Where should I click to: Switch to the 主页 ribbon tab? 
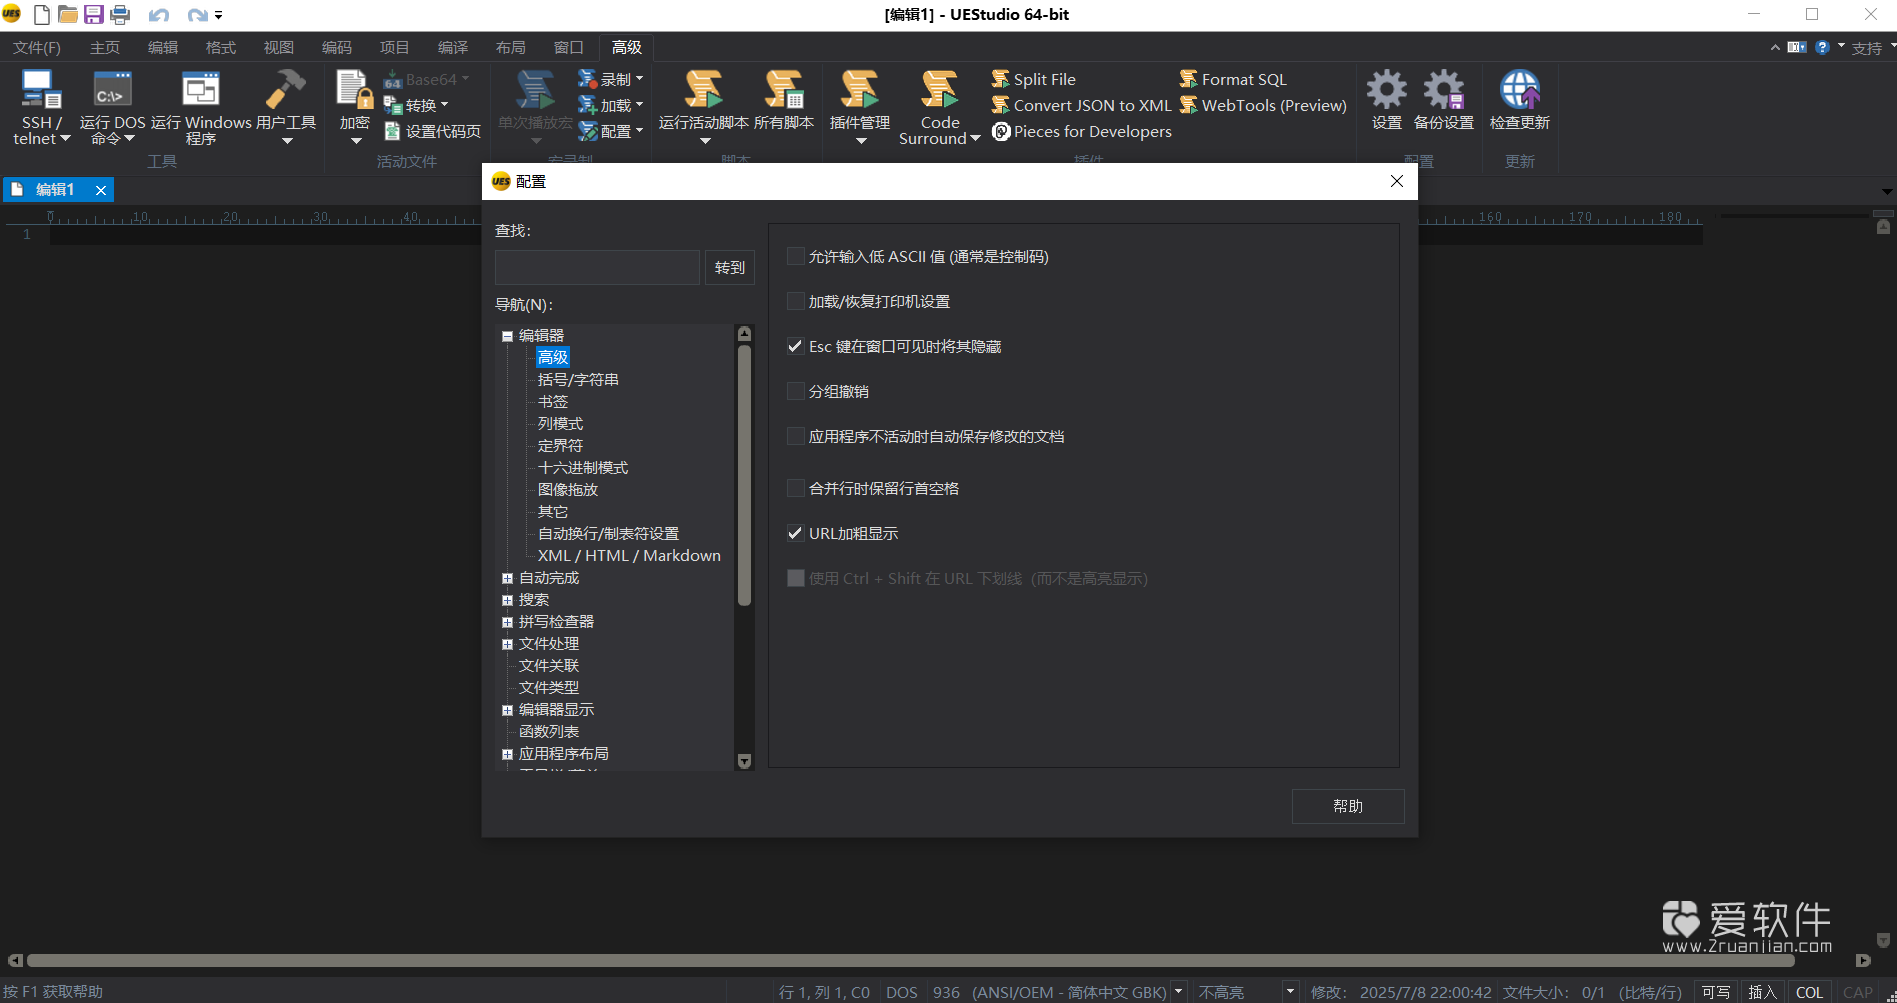(x=105, y=47)
